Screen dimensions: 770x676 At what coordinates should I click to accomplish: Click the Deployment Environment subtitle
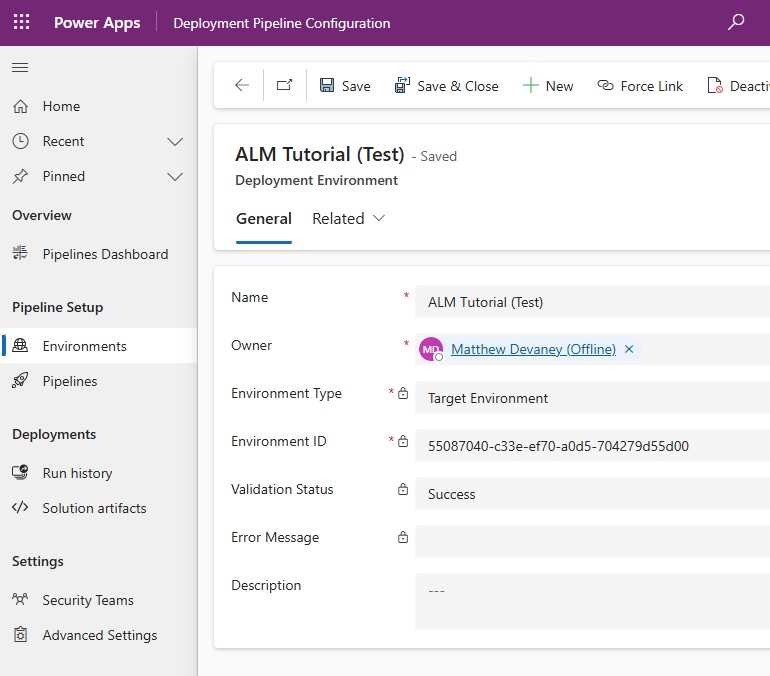(x=316, y=180)
